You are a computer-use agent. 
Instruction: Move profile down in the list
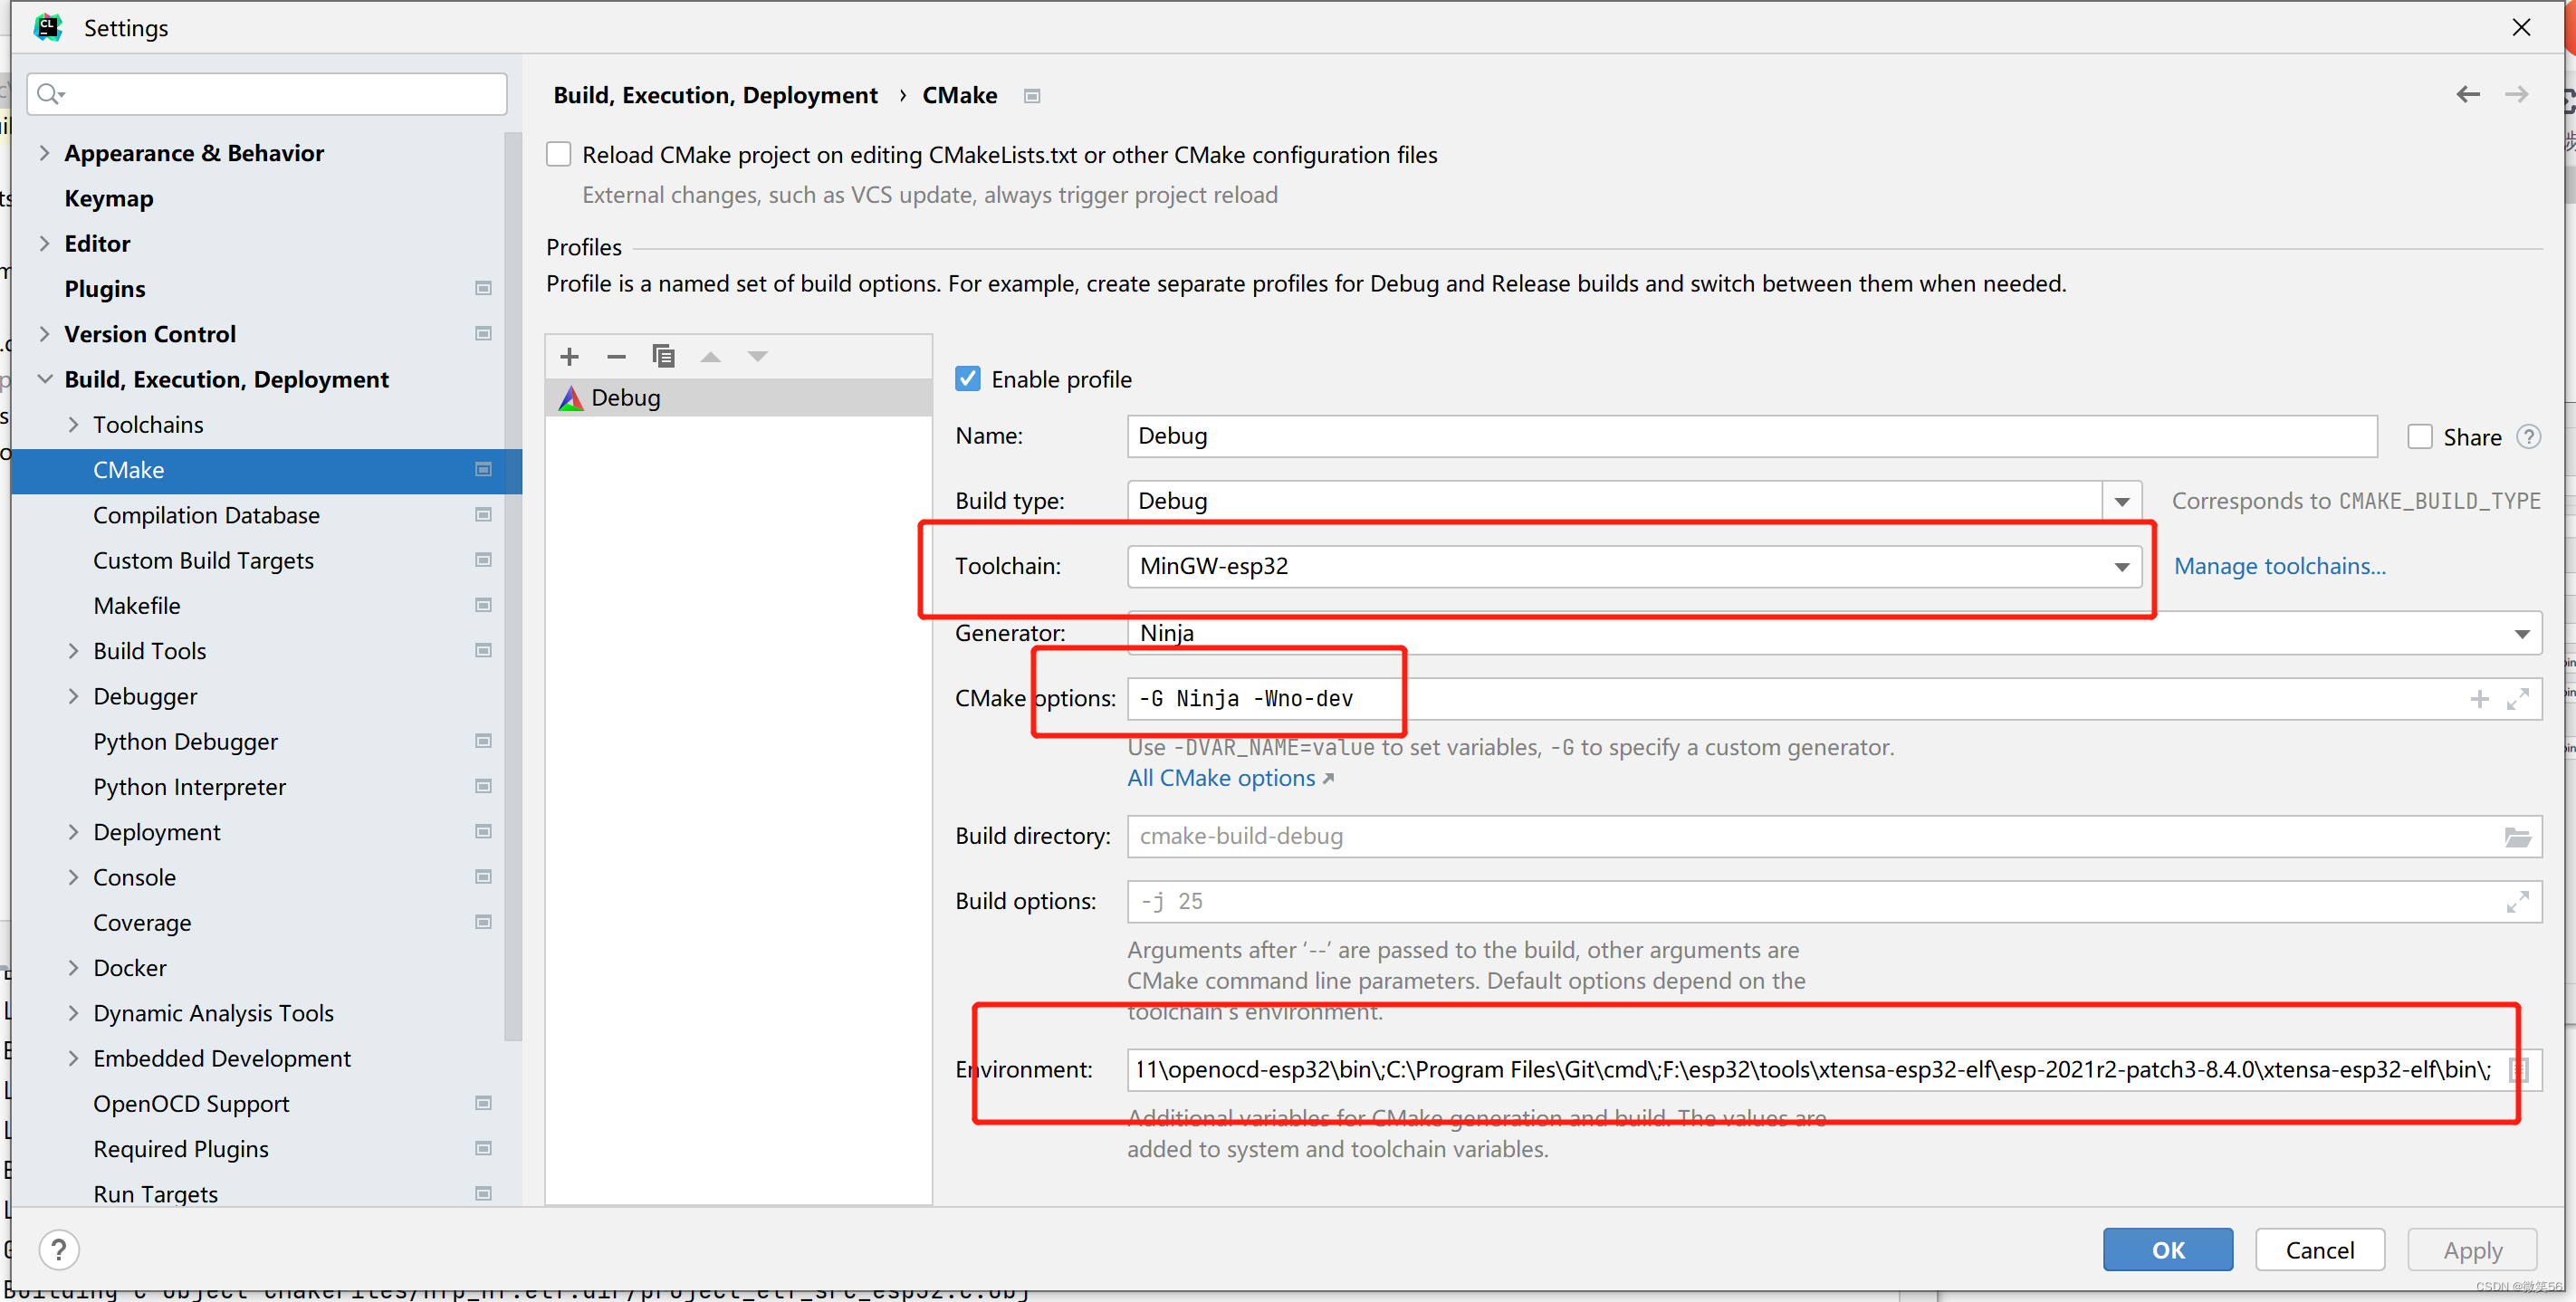(757, 356)
